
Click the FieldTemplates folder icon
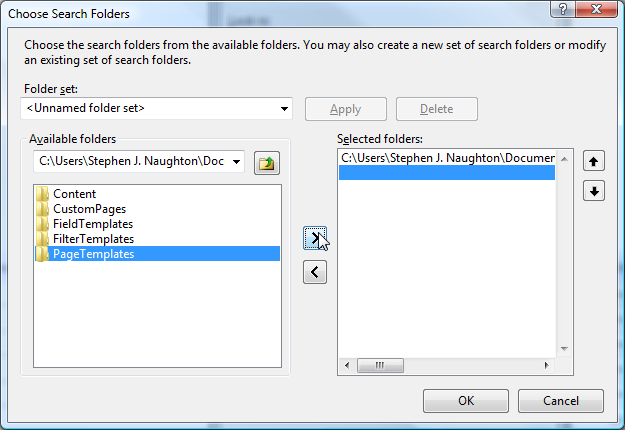(42, 224)
